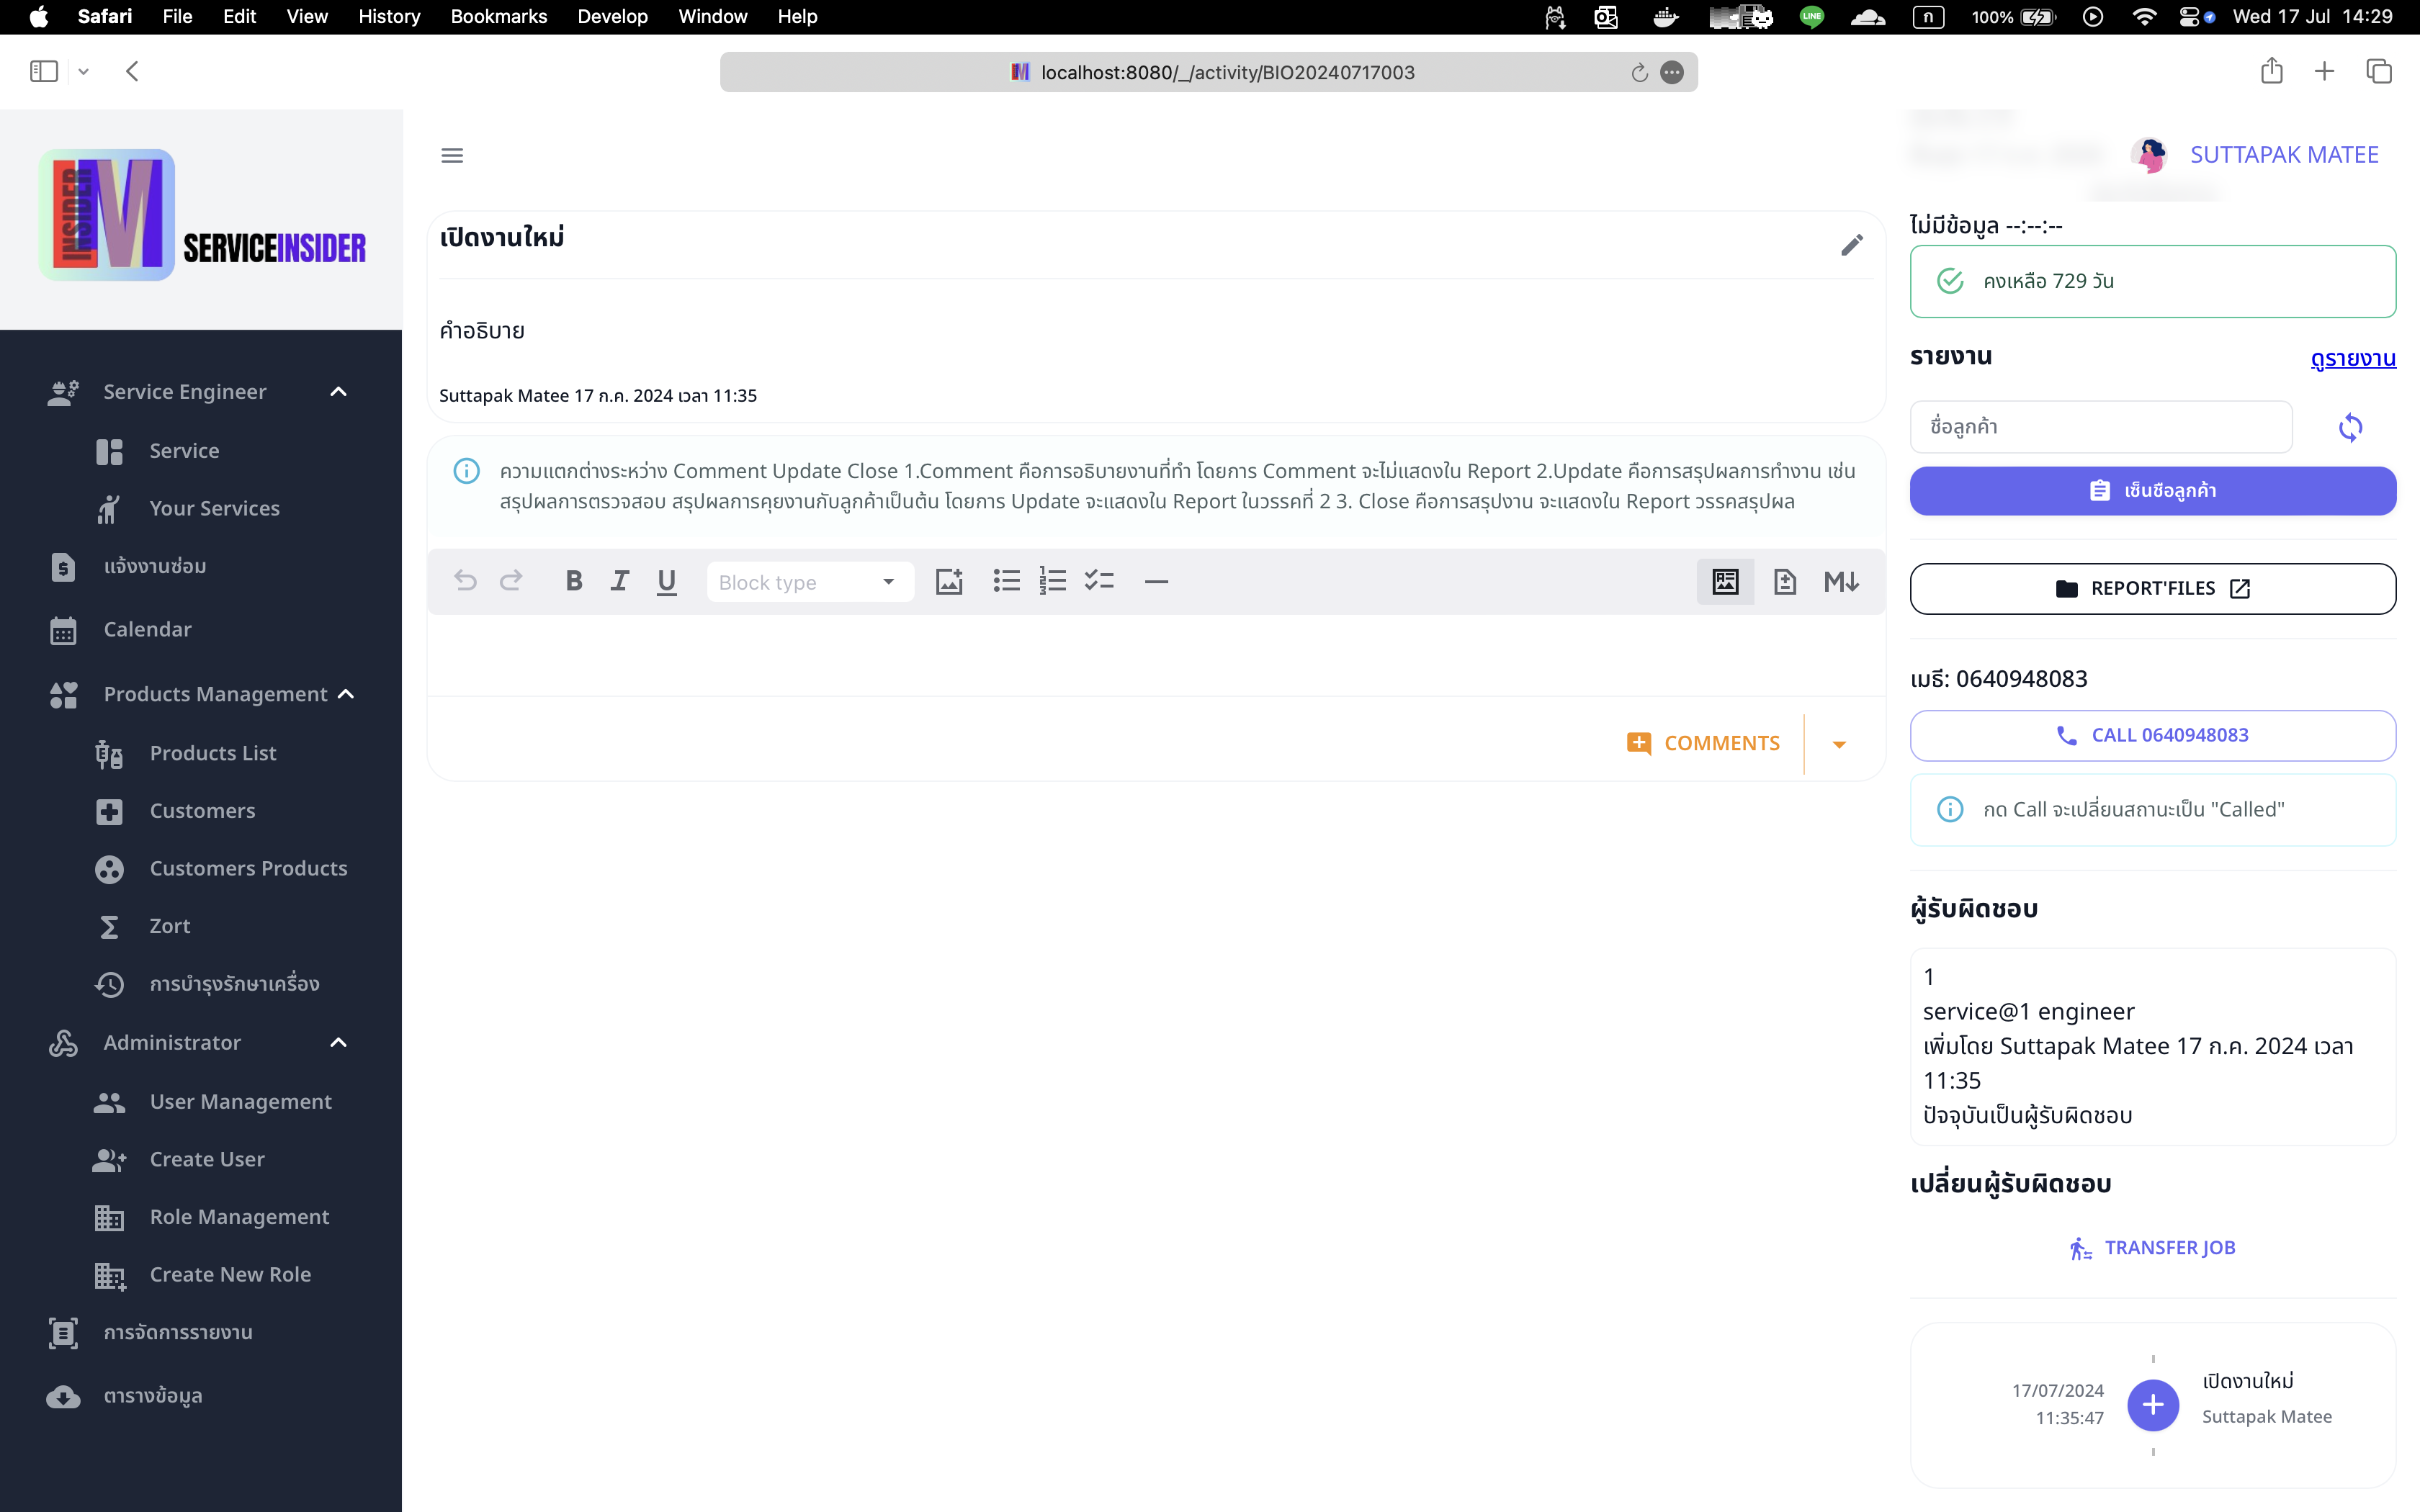This screenshot has height=1512, width=2420.
Task: Insert an image using toolbar icon
Action: (x=948, y=581)
